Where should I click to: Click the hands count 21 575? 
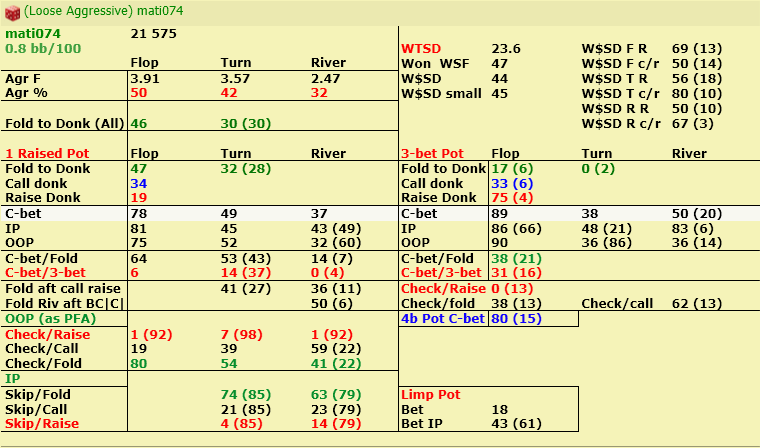(154, 33)
